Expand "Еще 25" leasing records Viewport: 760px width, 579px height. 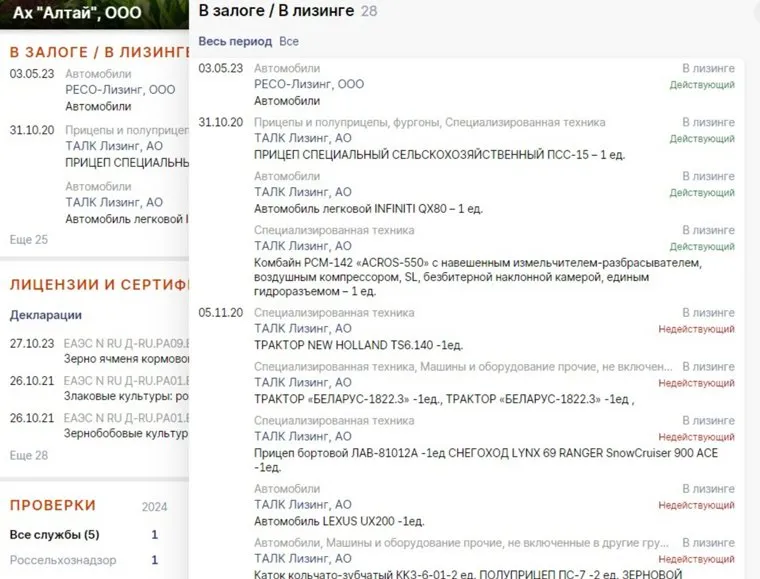point(28,240)
